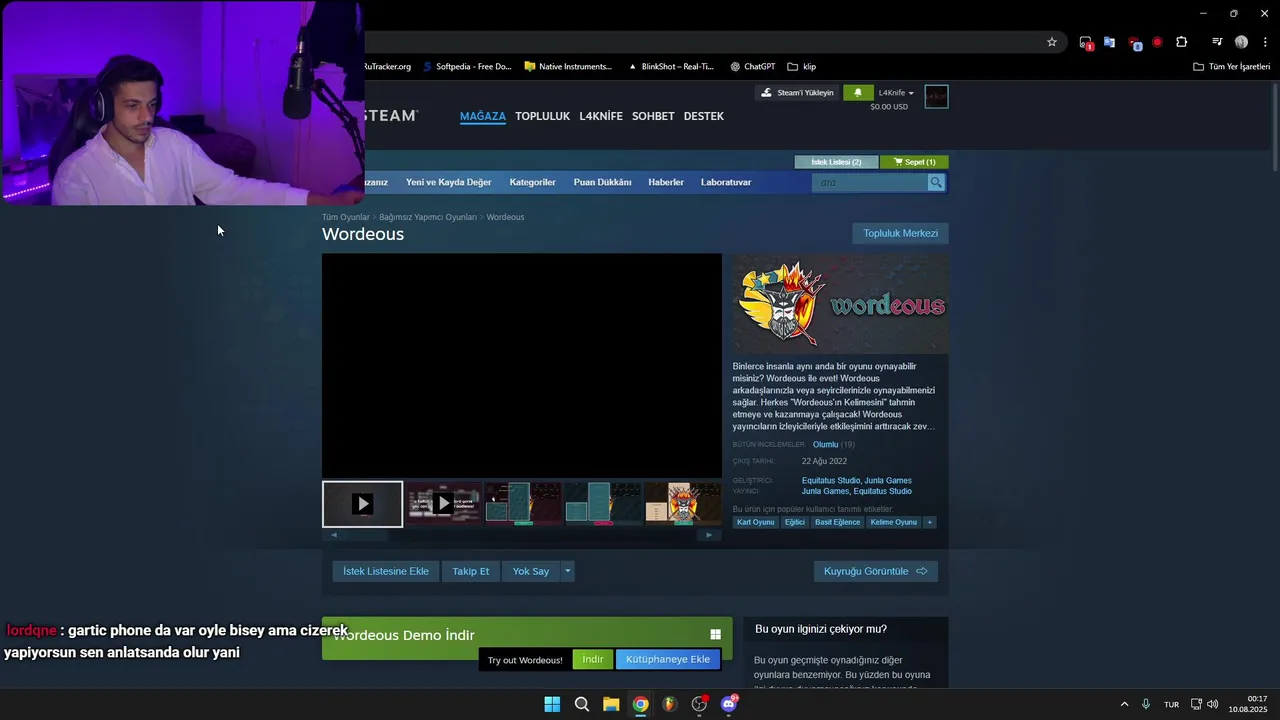Click Kuyruğu Görüntüle queue button
1280x720 pixels.
click(x=875, y=571)
